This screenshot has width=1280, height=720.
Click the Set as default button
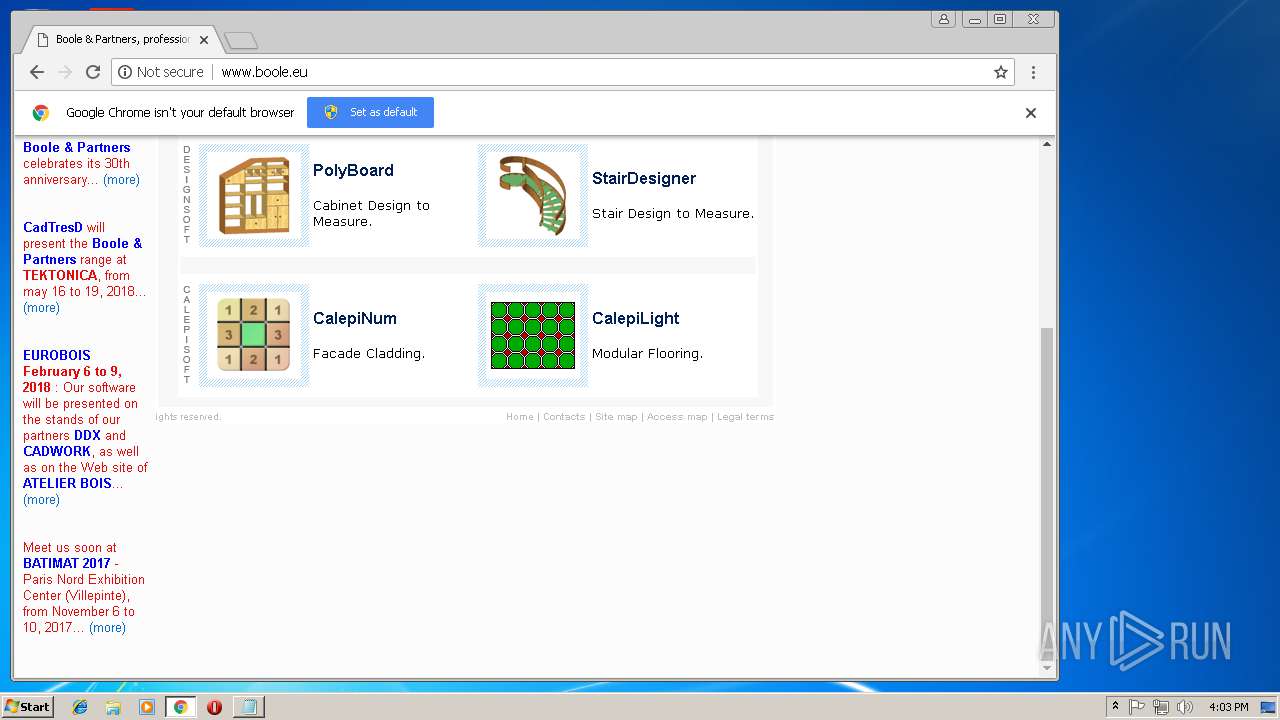point(370,112)
